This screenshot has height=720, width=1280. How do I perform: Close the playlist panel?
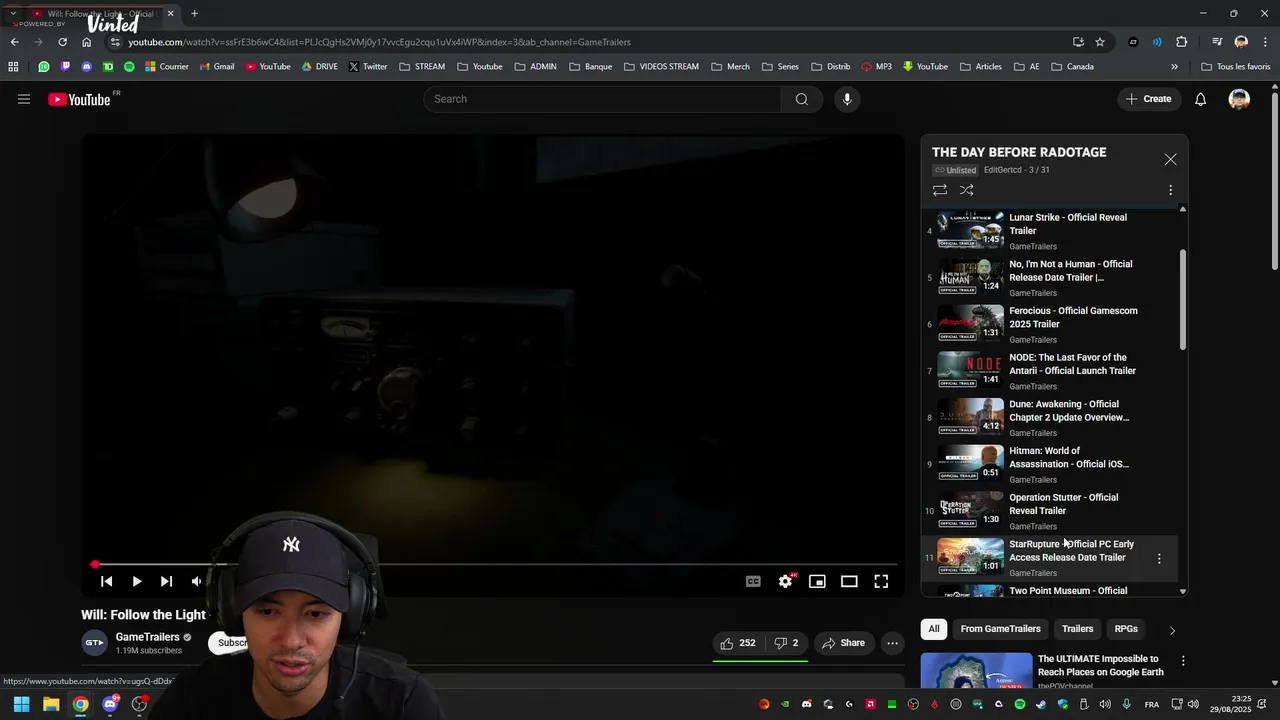(x=1171, y=160)
